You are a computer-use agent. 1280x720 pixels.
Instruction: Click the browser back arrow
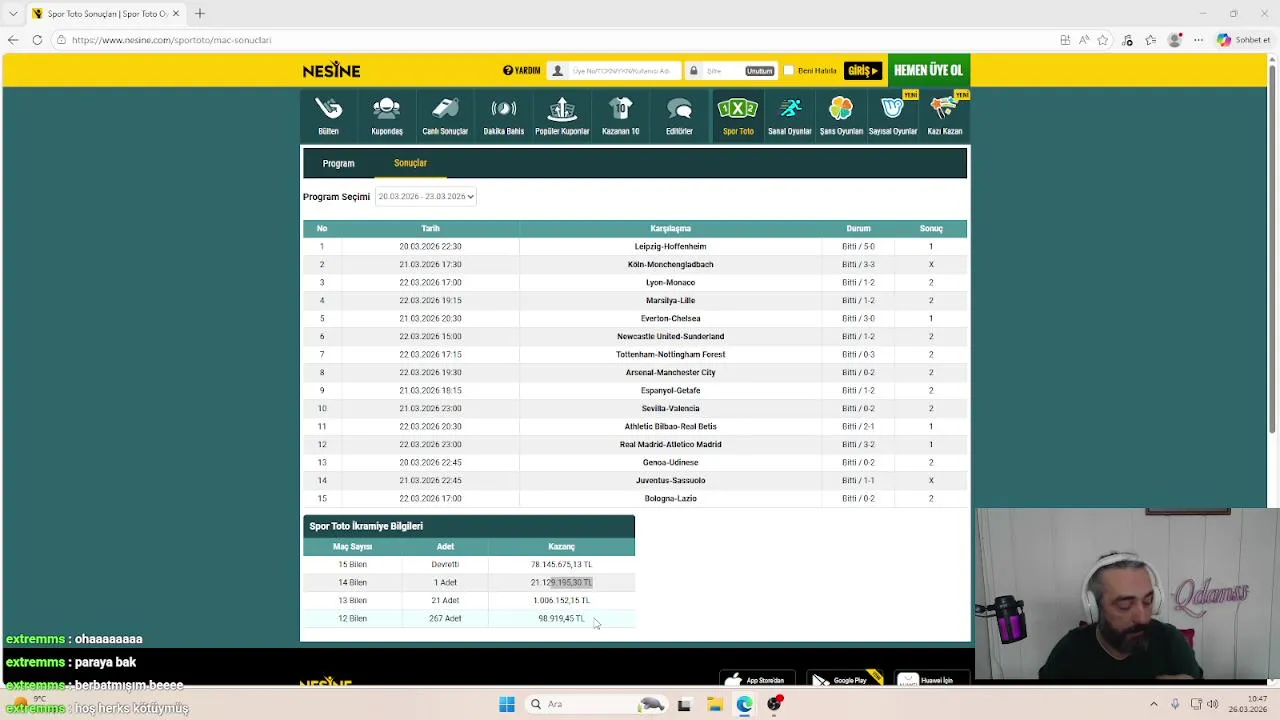pos(12,40)
